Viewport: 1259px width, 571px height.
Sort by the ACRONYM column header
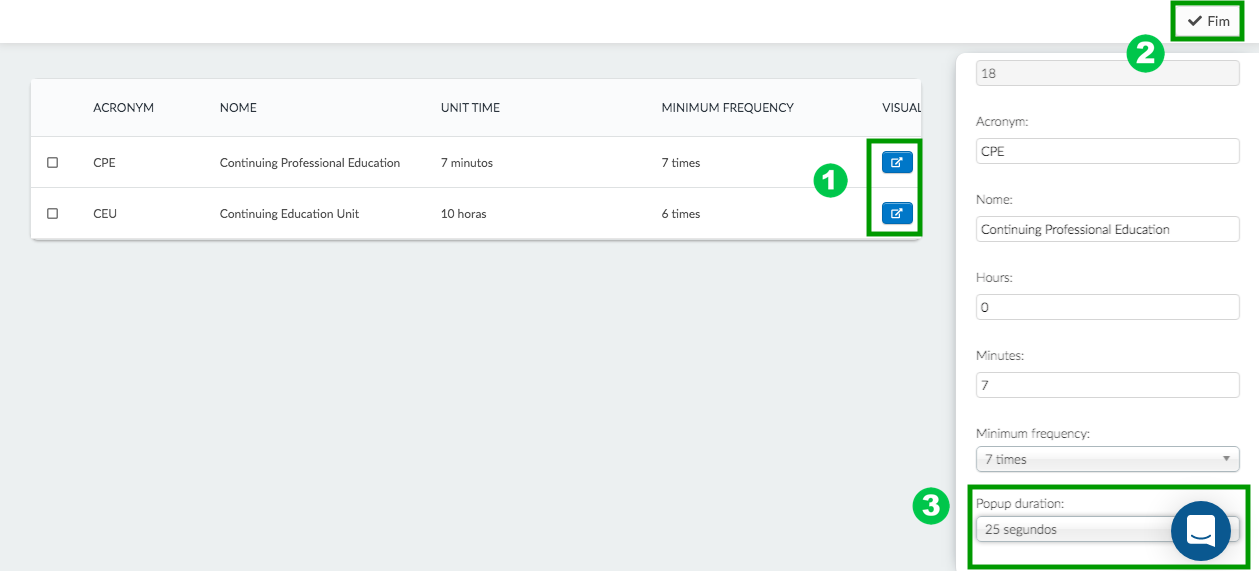point(123,108)
